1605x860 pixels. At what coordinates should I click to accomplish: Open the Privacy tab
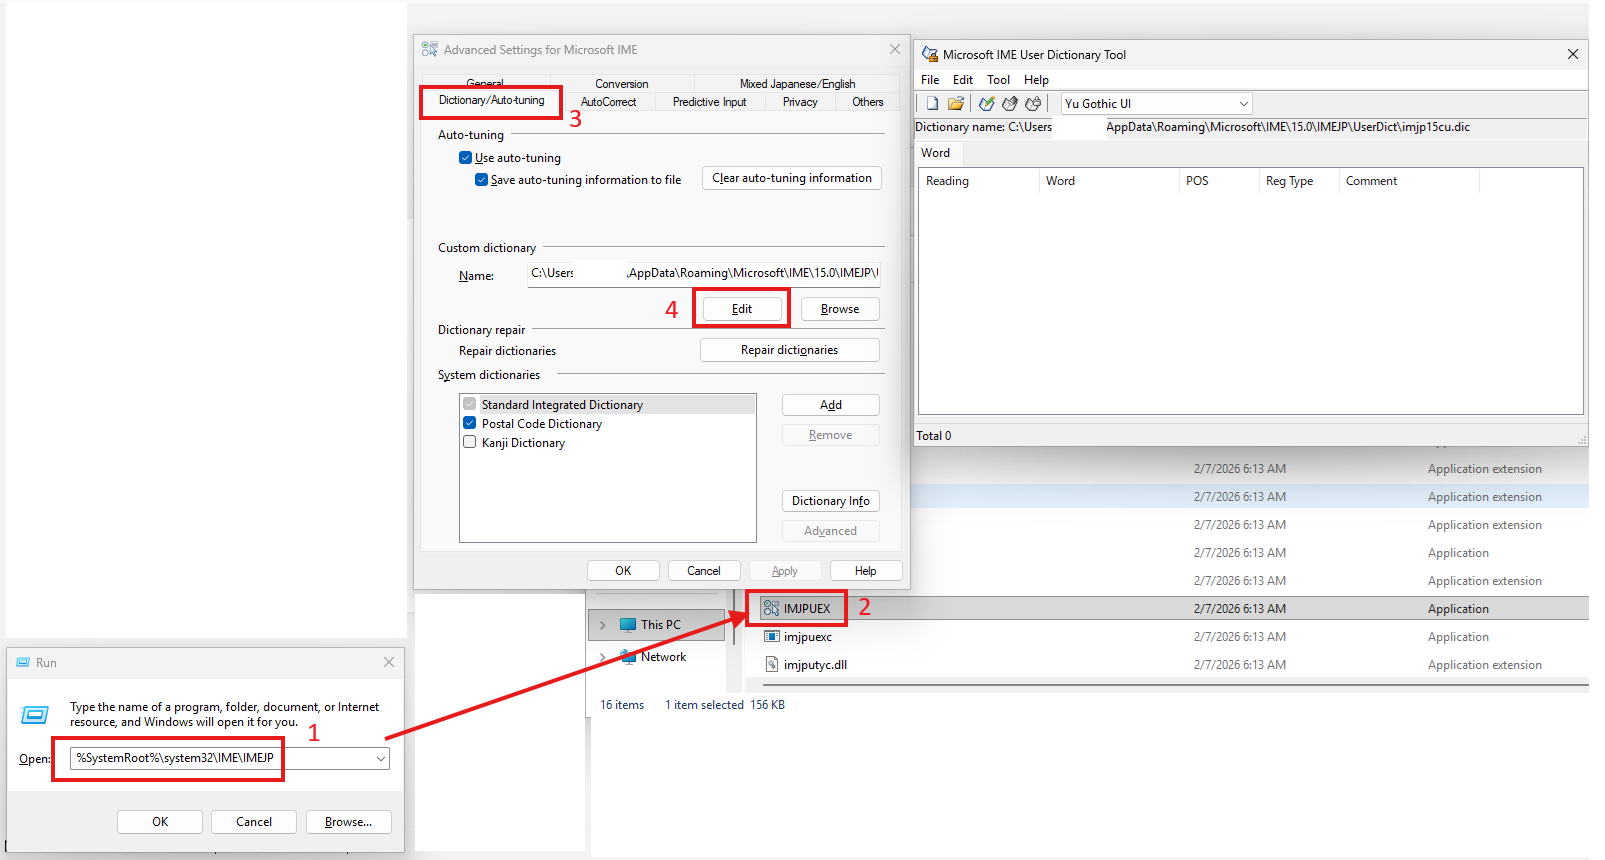click(x=800, y=102)
